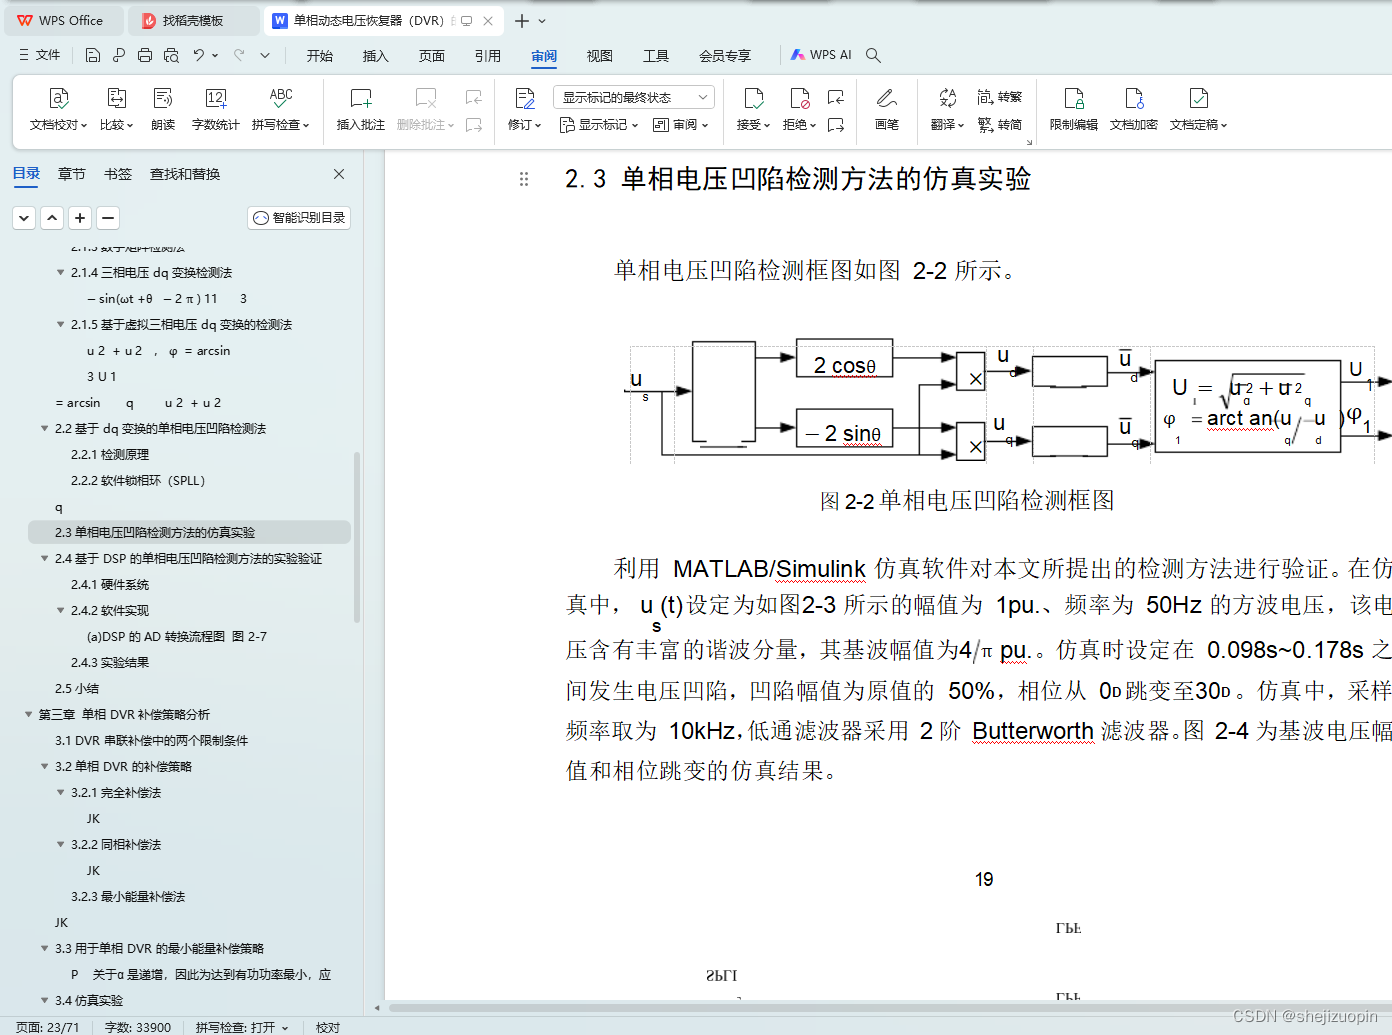Run 拼写检查 spell check

point(281,108)
